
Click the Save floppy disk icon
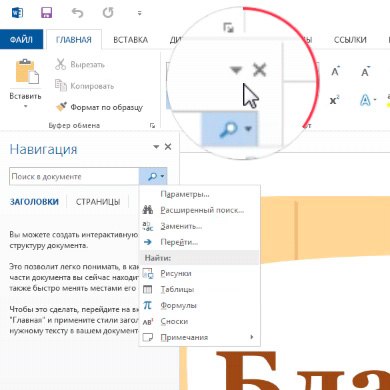click(46, 13)
